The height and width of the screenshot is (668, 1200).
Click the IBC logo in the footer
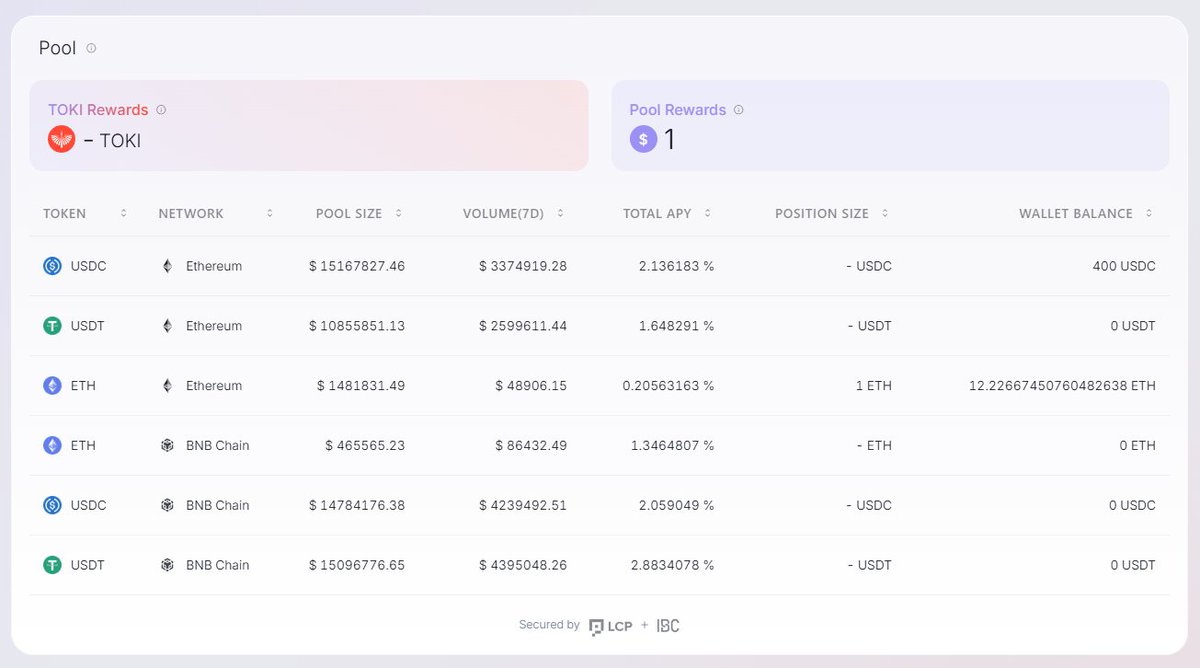coord(666,625)
